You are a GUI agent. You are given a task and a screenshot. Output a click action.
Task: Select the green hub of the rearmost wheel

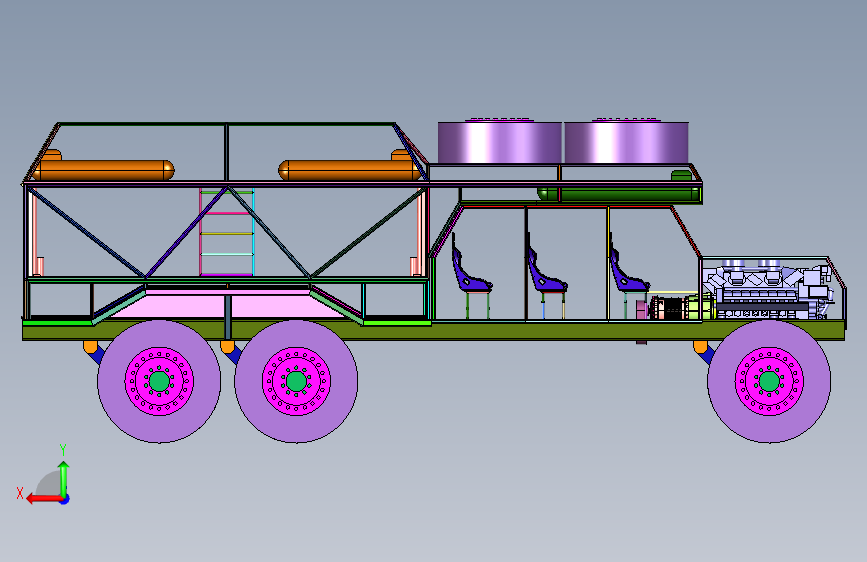[159, 381]
